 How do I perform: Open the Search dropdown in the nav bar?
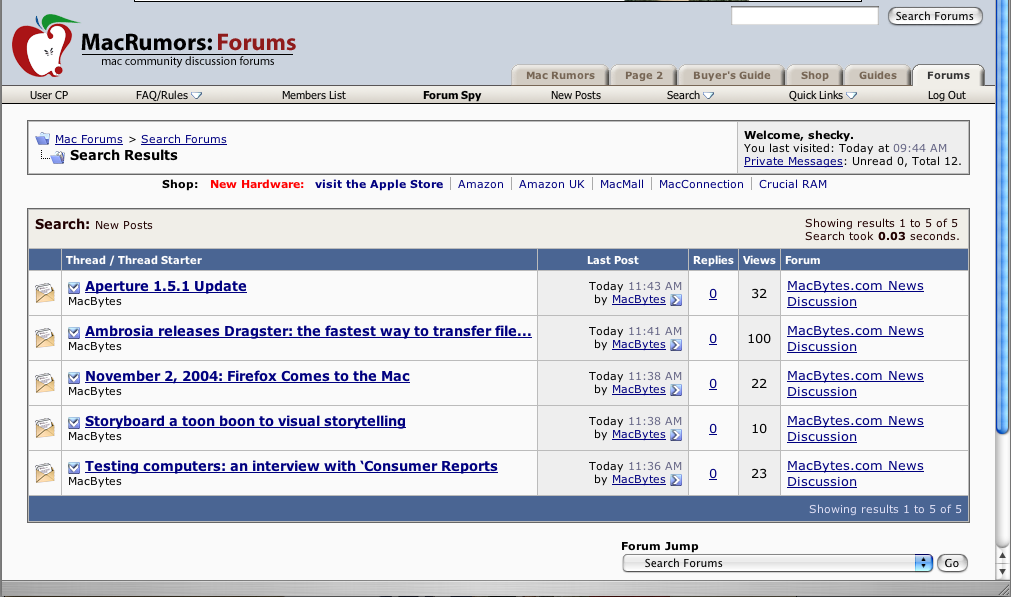pos(690,95)
